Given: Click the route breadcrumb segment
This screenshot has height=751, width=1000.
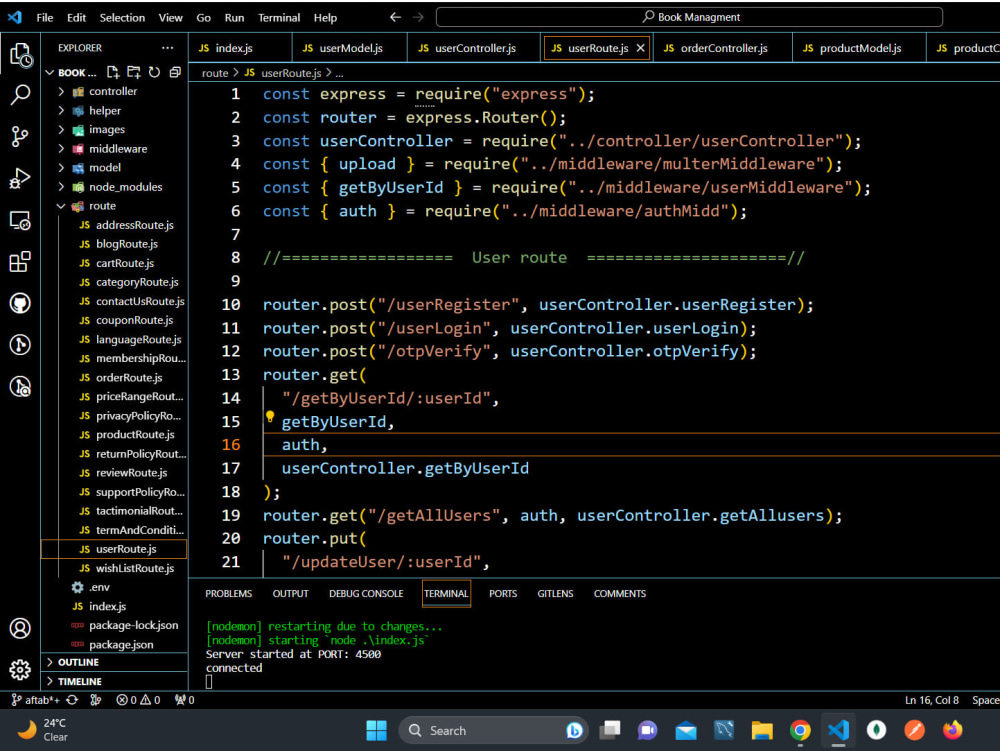Looking at the screenshot, I should (x=215, y=73).
